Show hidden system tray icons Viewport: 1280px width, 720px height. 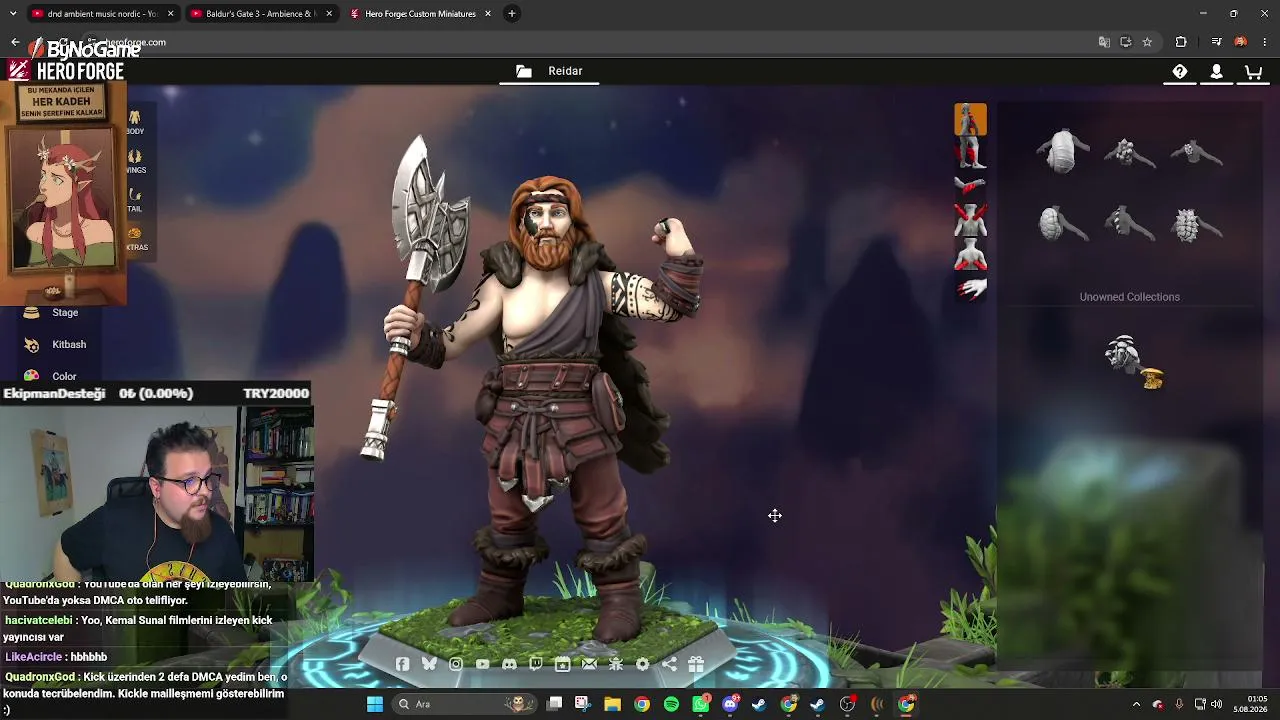pyautogui.click(x=1136, y=704)
